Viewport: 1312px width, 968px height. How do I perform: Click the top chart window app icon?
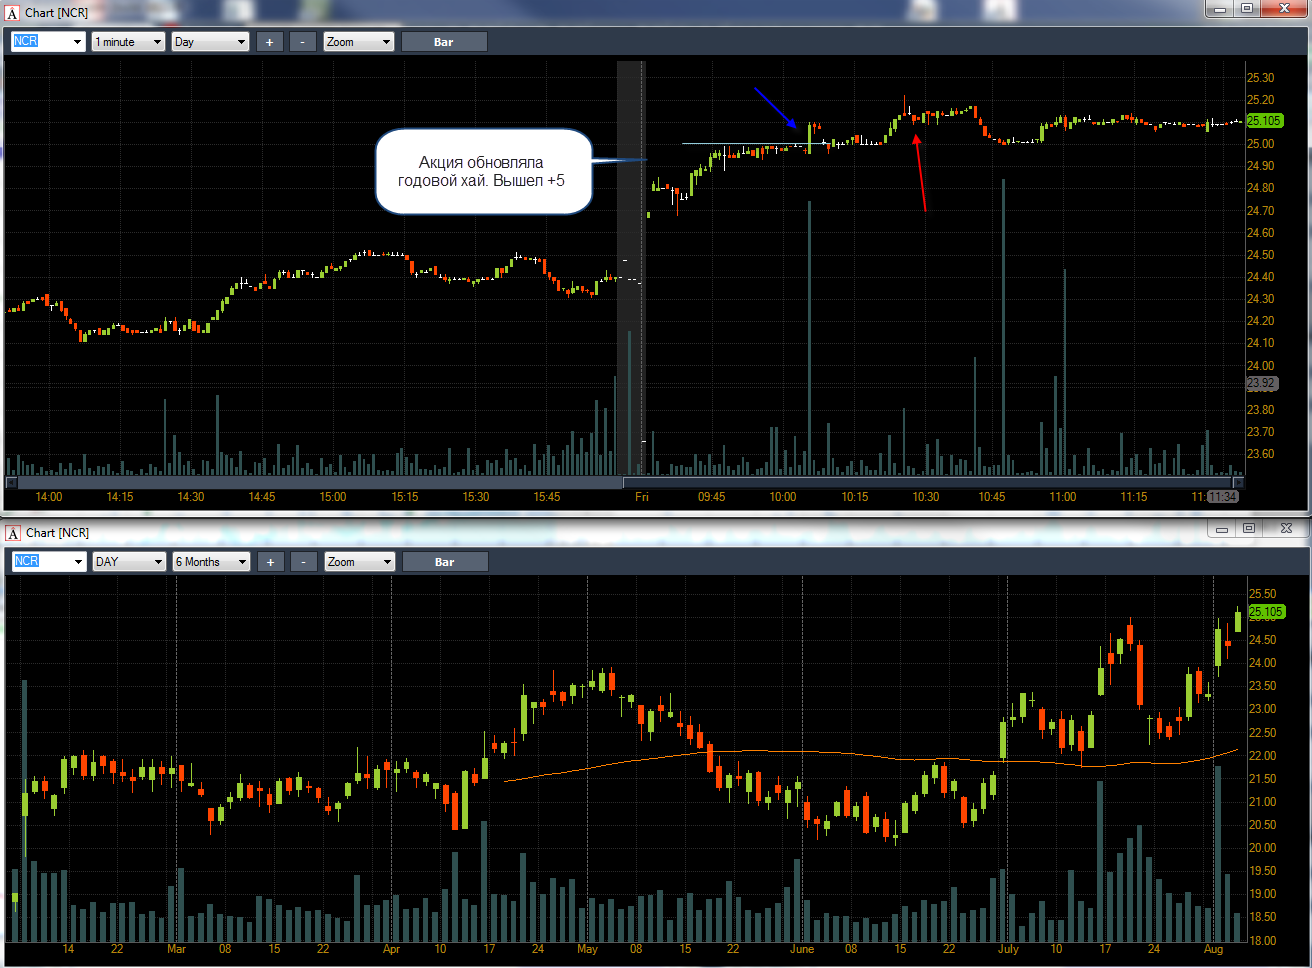(x=13, y=13)
